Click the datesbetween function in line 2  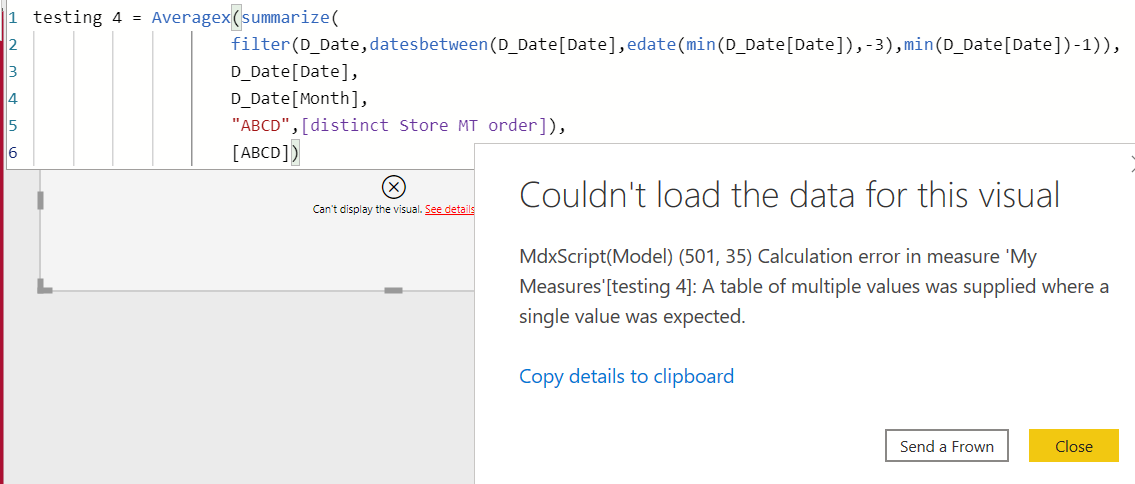(429, 46)
